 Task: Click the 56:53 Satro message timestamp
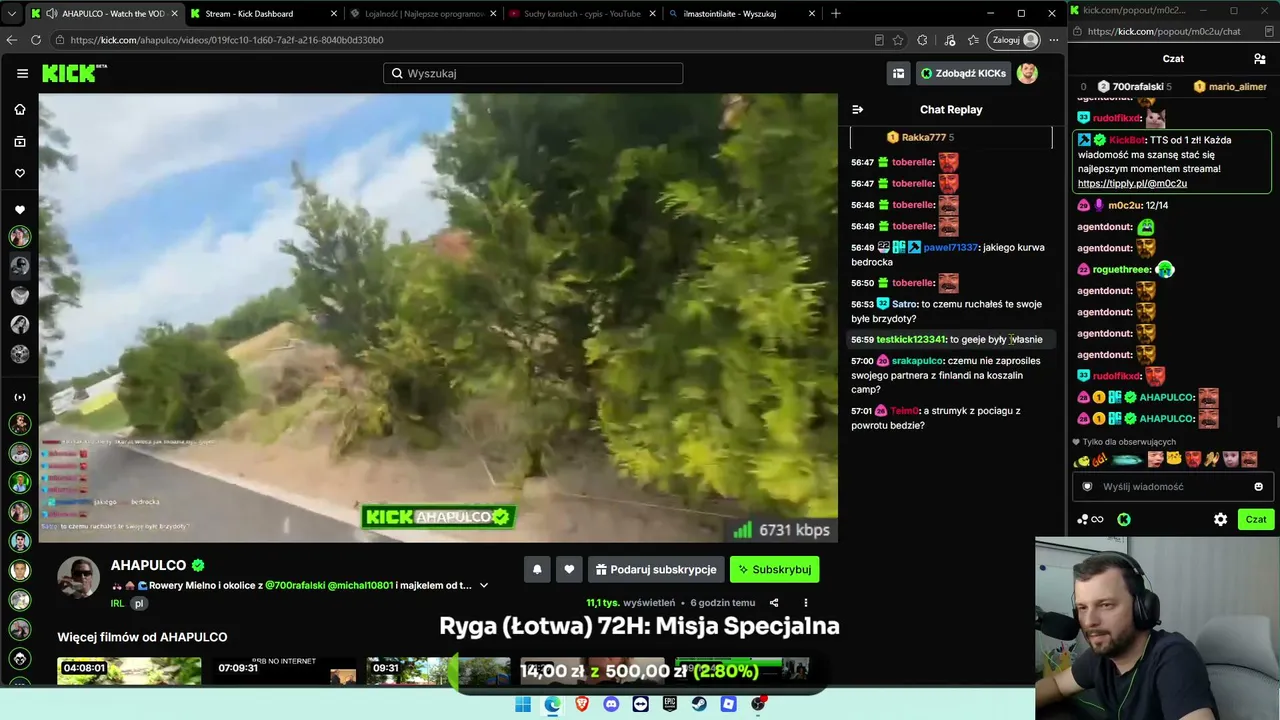coord(862,304)
